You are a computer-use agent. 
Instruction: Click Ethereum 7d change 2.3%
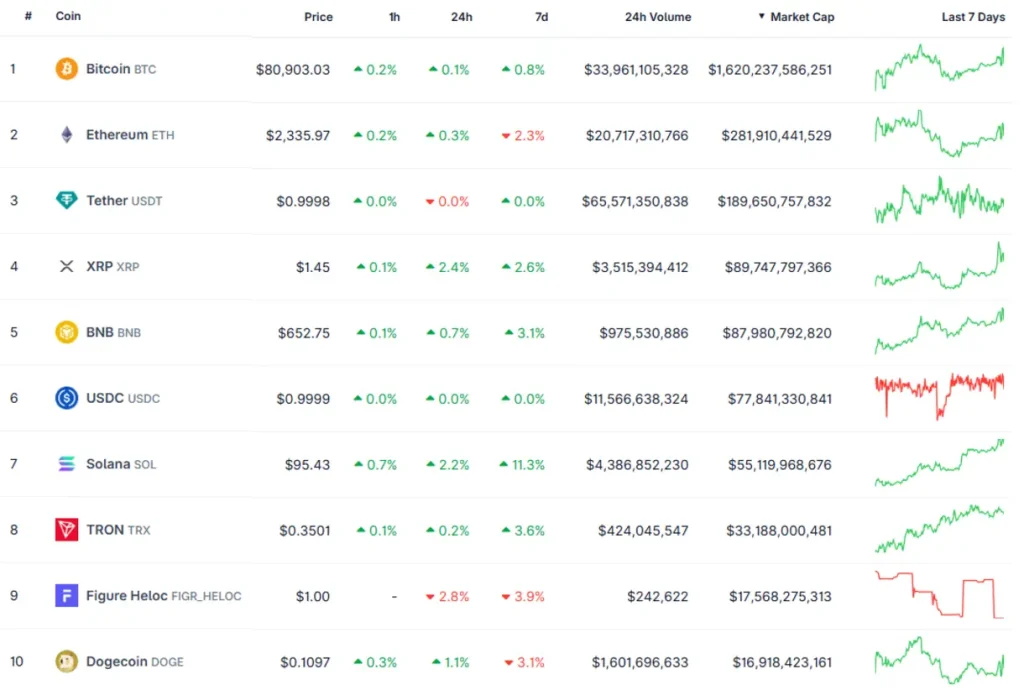[x=522, y=136]
